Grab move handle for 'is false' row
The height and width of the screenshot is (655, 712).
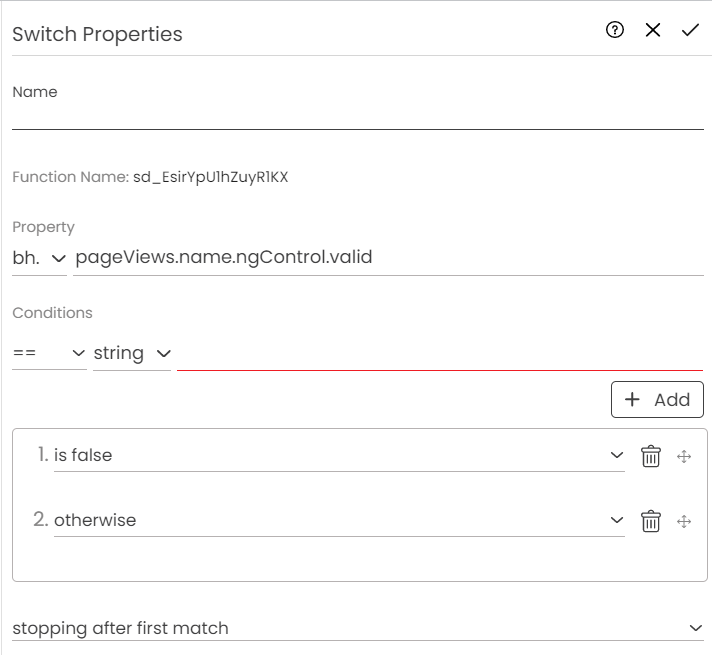click(x=685, y=456)
